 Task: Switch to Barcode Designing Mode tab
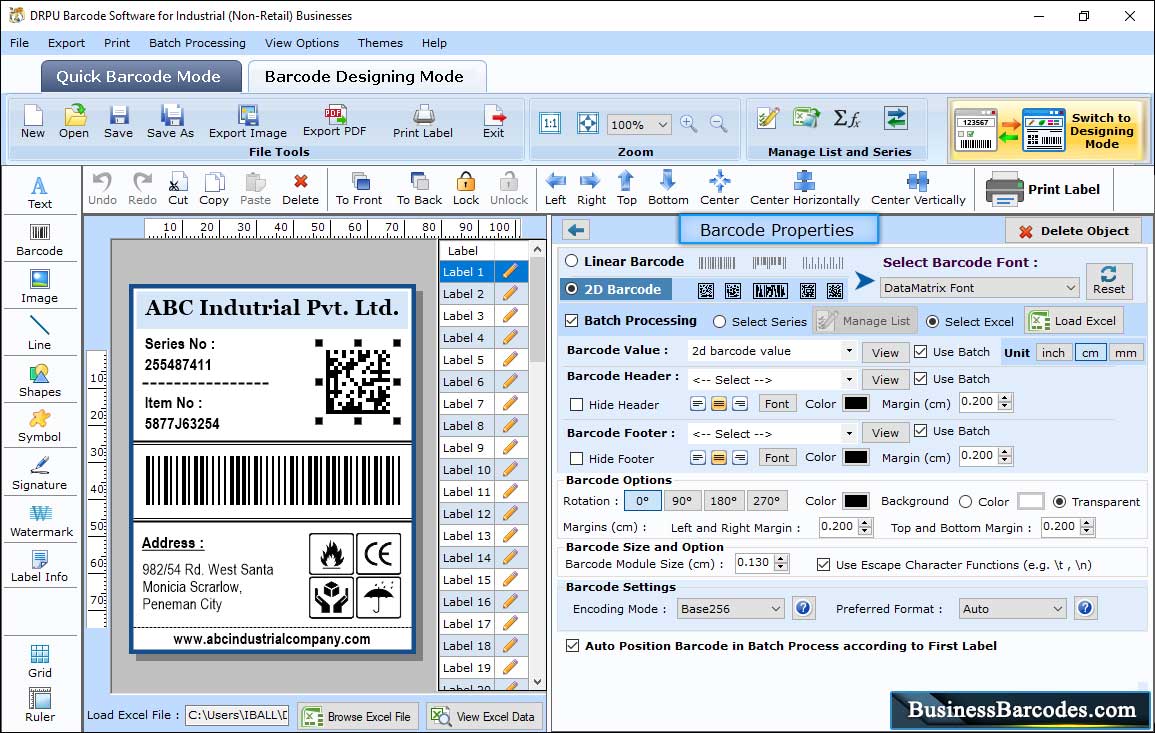pyautogui.click(x=366, y=77)
